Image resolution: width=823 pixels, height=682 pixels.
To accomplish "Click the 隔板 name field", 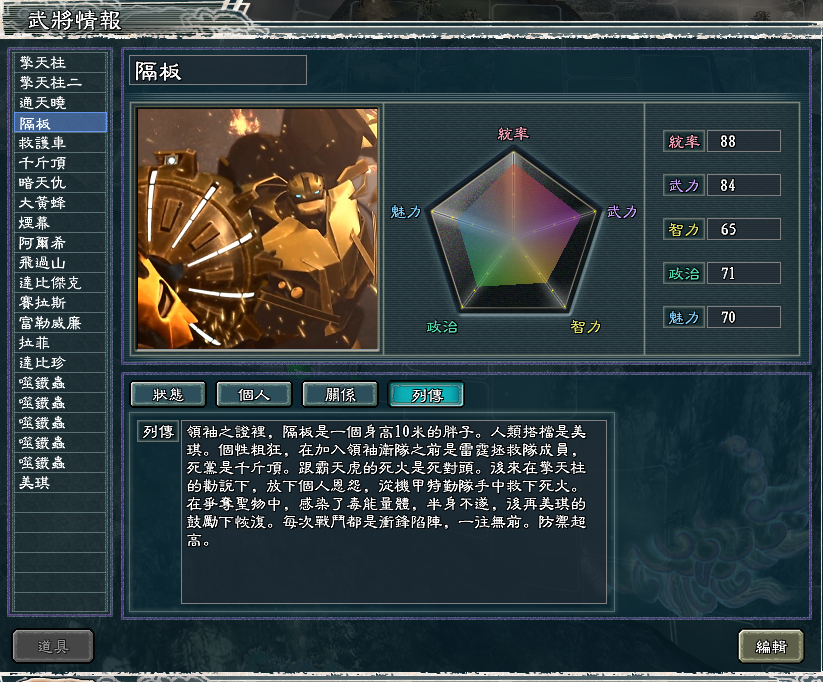I will (218, 70).
